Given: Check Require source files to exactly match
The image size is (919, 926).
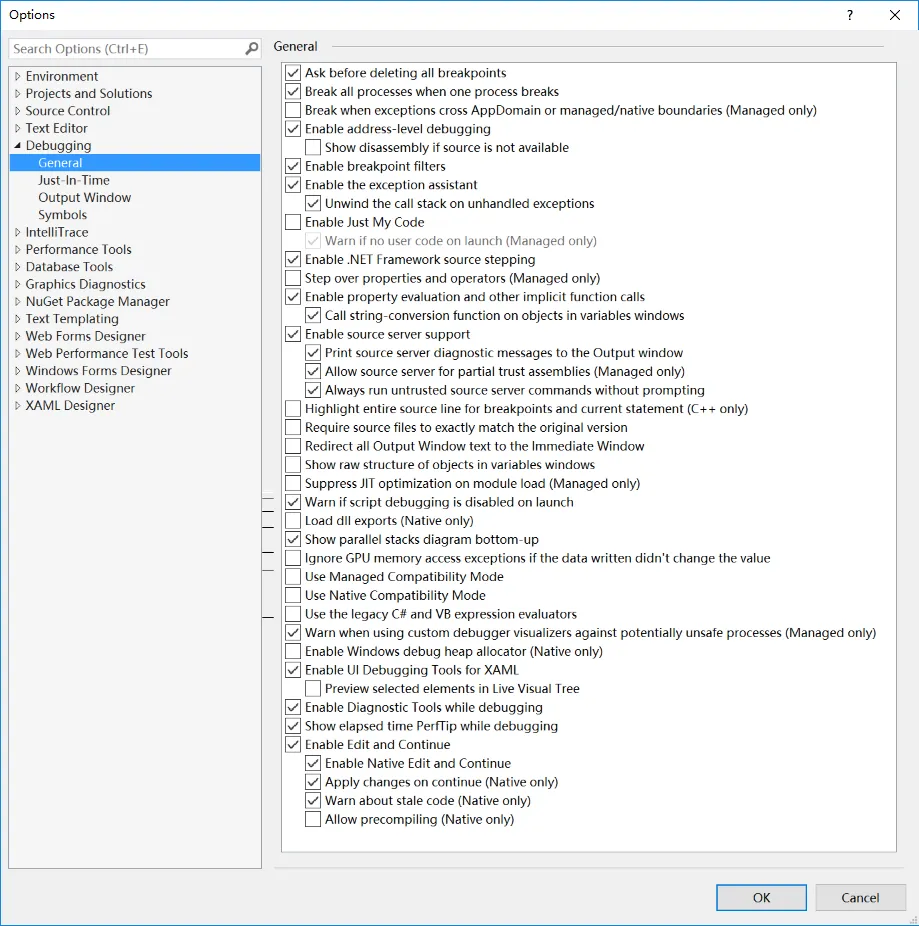Looking at the screenshot, I should point(293,428).
